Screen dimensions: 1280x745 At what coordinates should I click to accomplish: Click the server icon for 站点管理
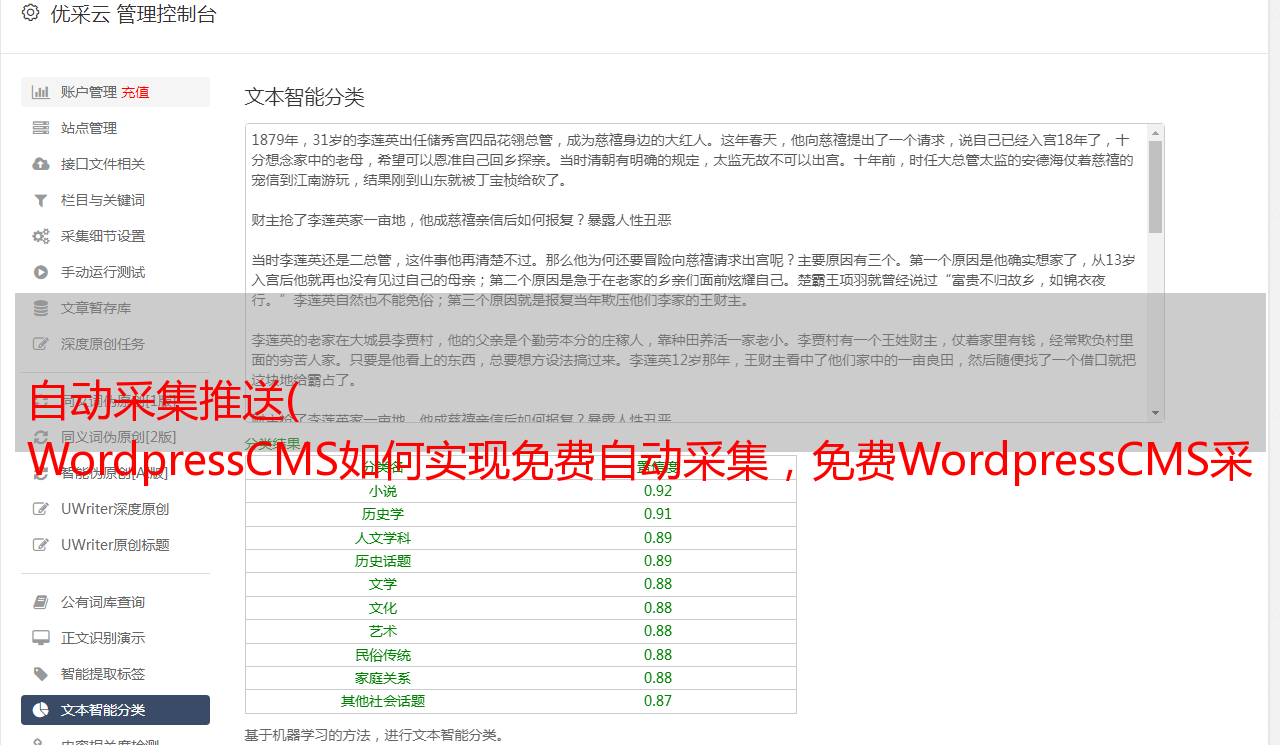[41, 128]
